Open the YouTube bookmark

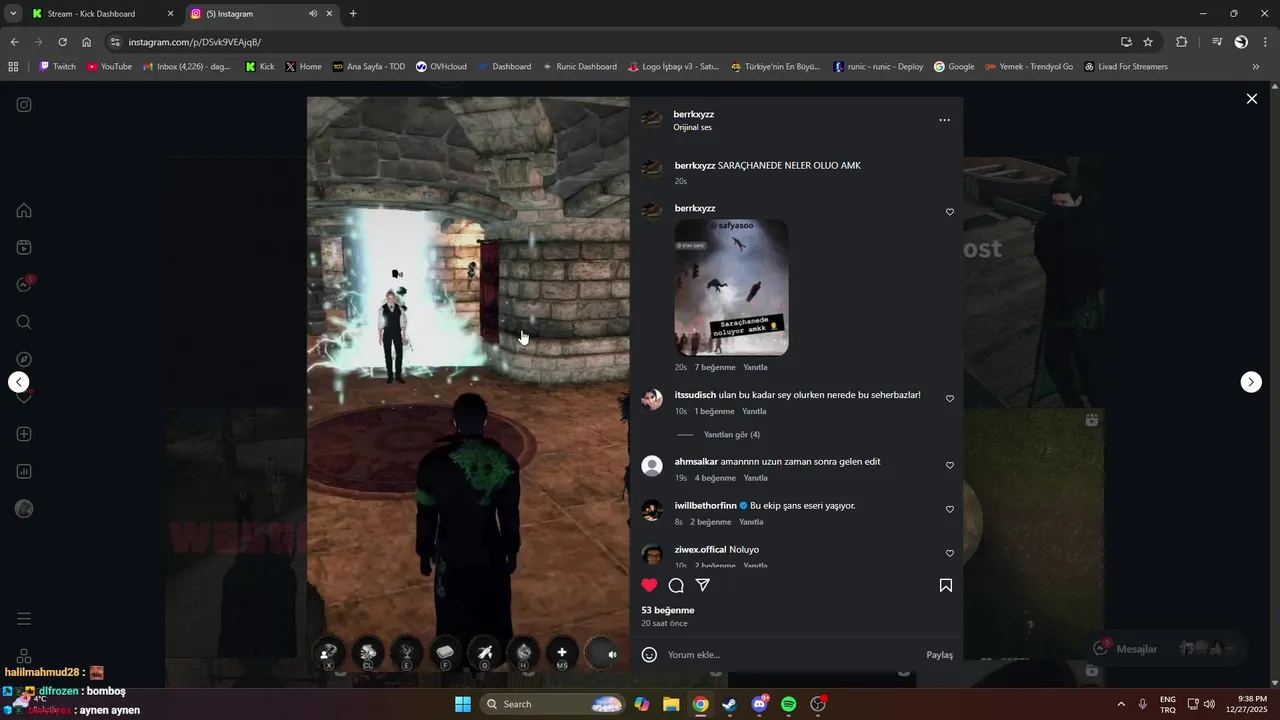[x=109, y=67]
